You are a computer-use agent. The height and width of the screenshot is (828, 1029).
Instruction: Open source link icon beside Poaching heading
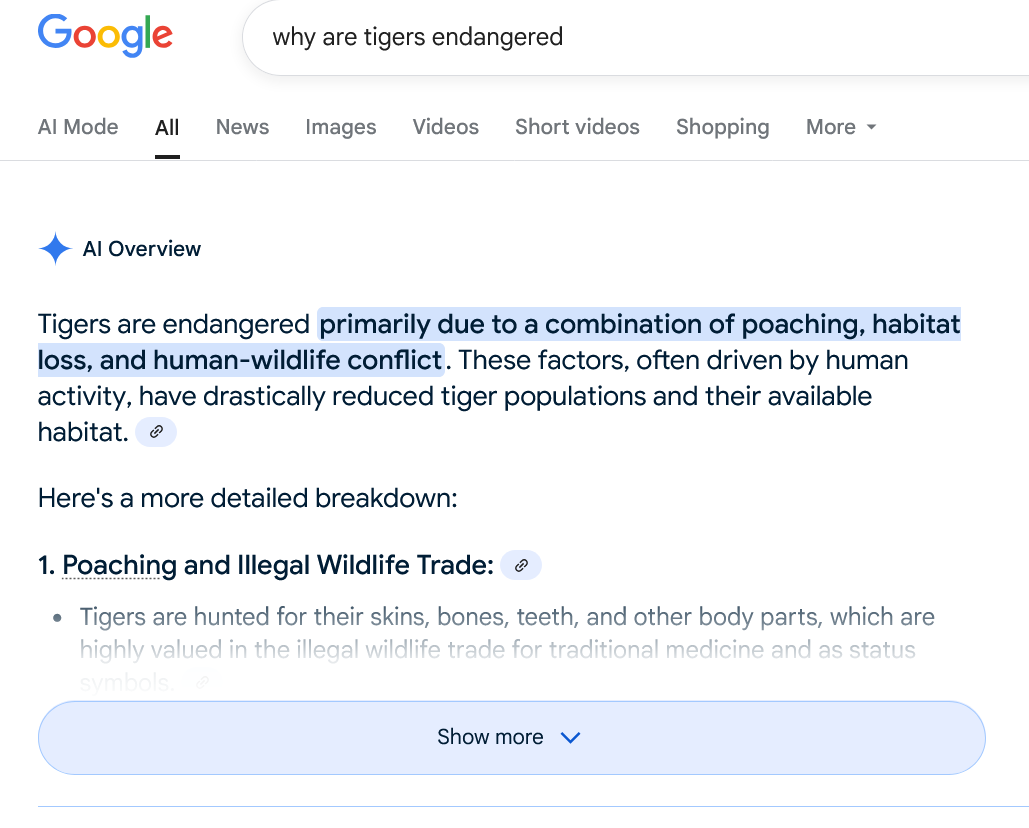(521, 565)
